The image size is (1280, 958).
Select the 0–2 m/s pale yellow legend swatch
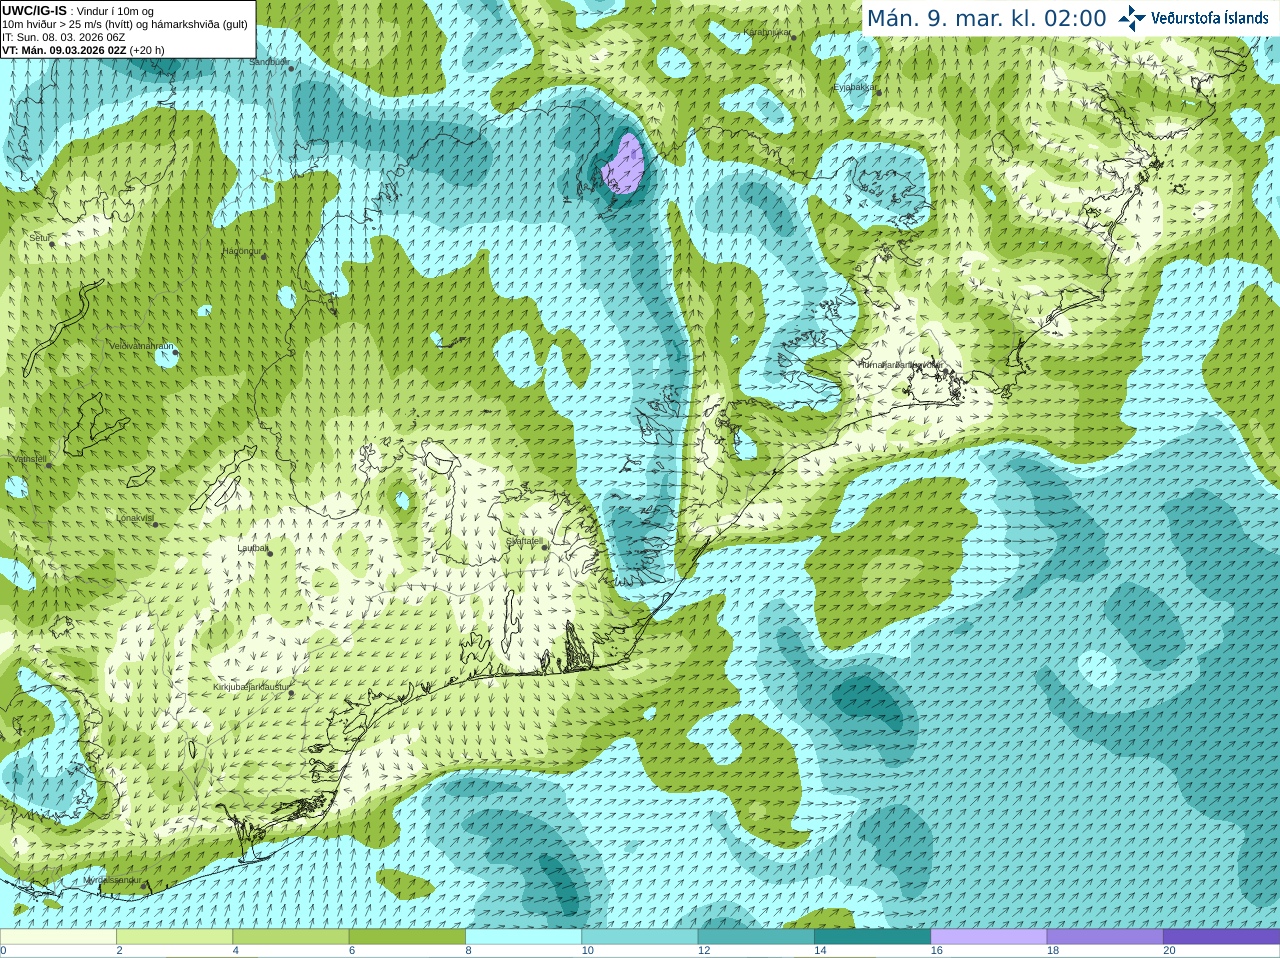tap(58, 937)
